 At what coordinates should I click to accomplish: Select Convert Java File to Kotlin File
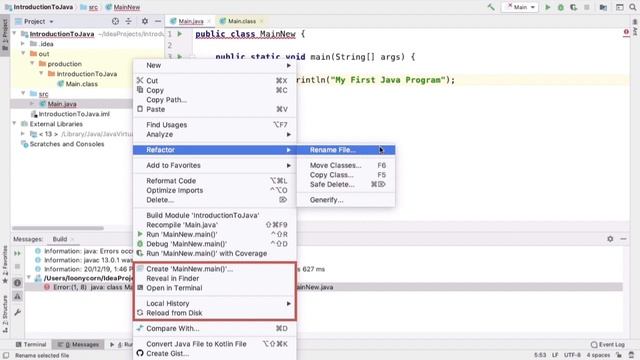[x=215, y=344]
